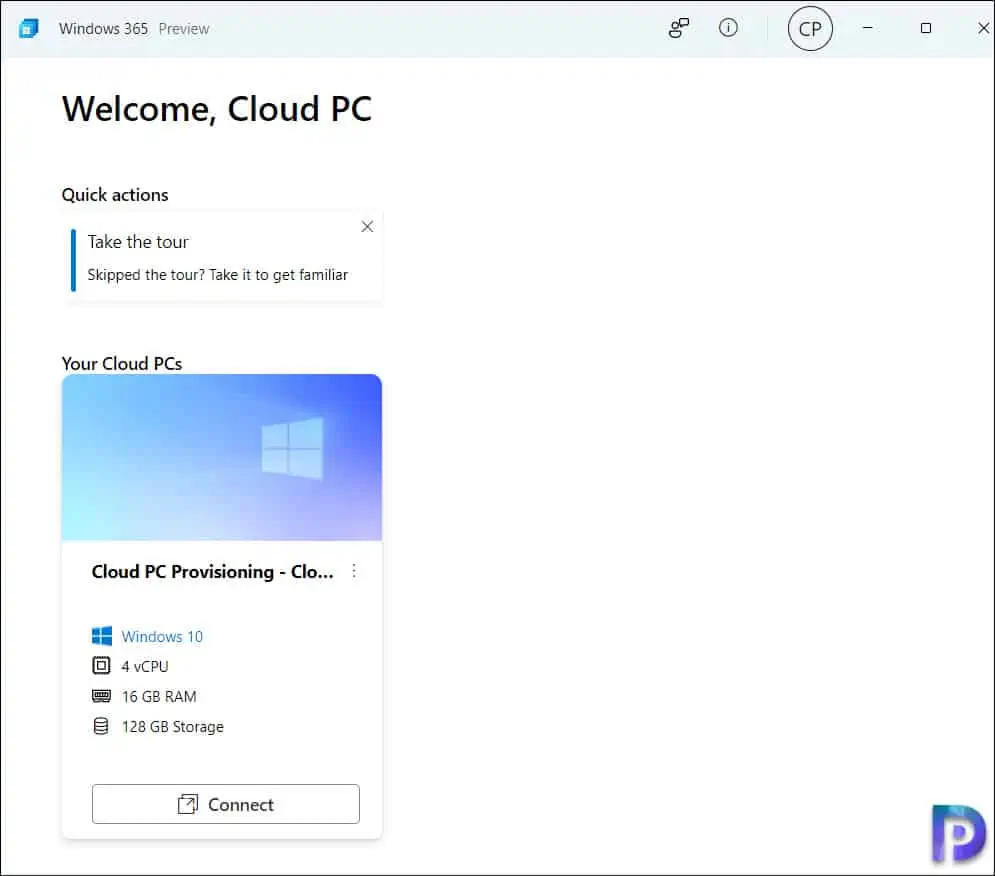Open the CP account profile avatar
Screen dimensions: 995x876
(810, 29)
